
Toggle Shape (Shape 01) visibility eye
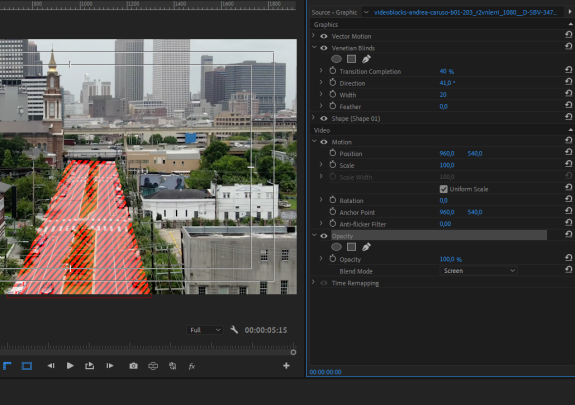pyautogui.click(x=324, y=118)
